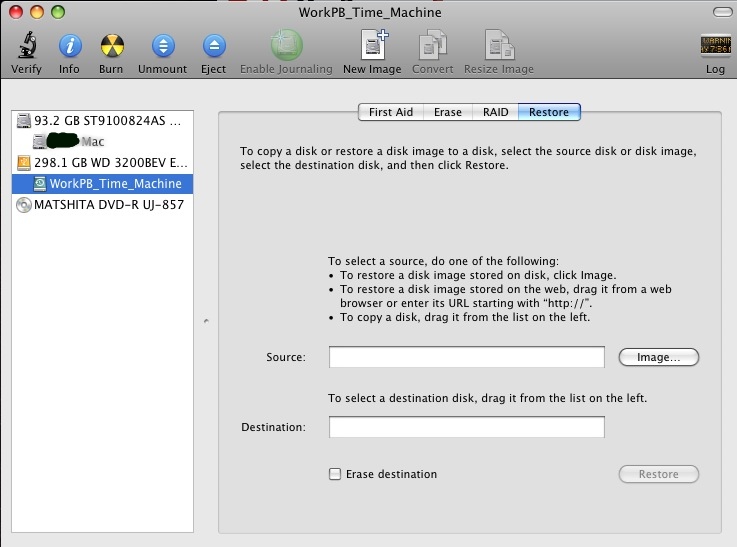Open the Log viewer icon
The height and width of the screenshot is (547, 737).
tap(715, 46)
